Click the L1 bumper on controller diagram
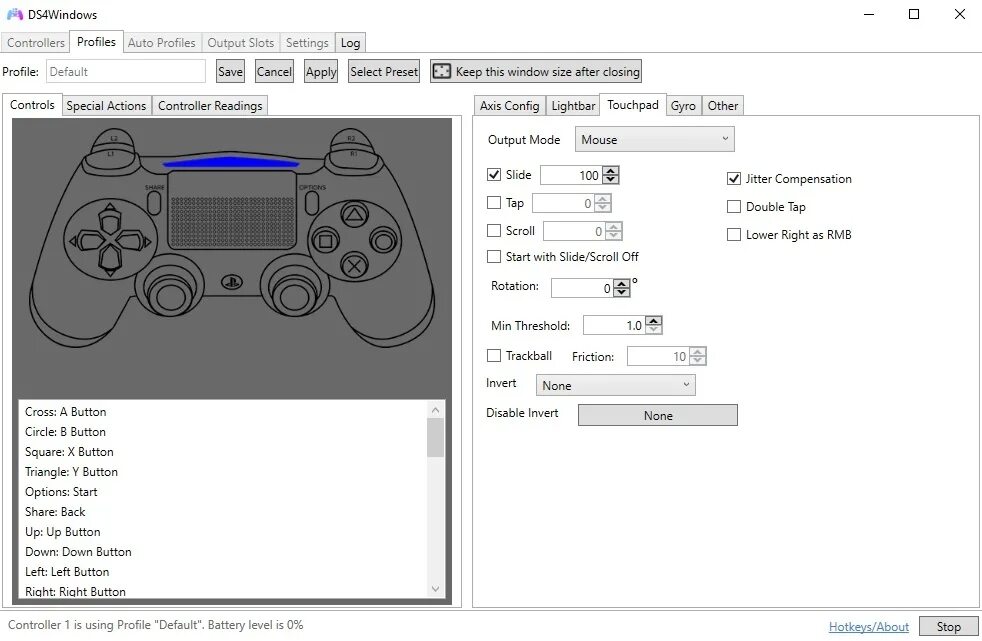 tap(111, 156)
